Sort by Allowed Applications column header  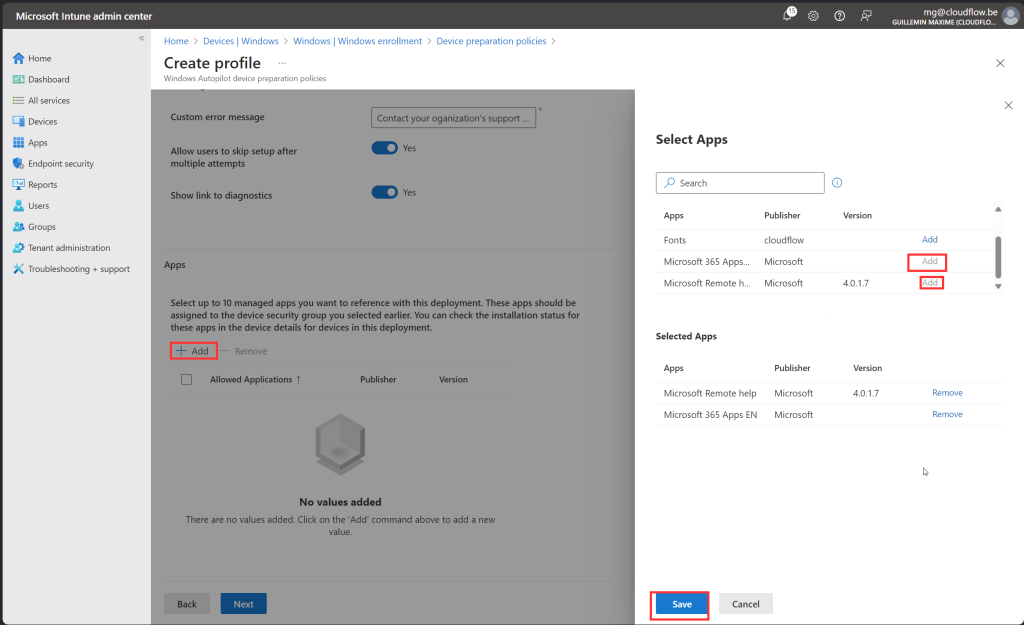tap(255, 379)
